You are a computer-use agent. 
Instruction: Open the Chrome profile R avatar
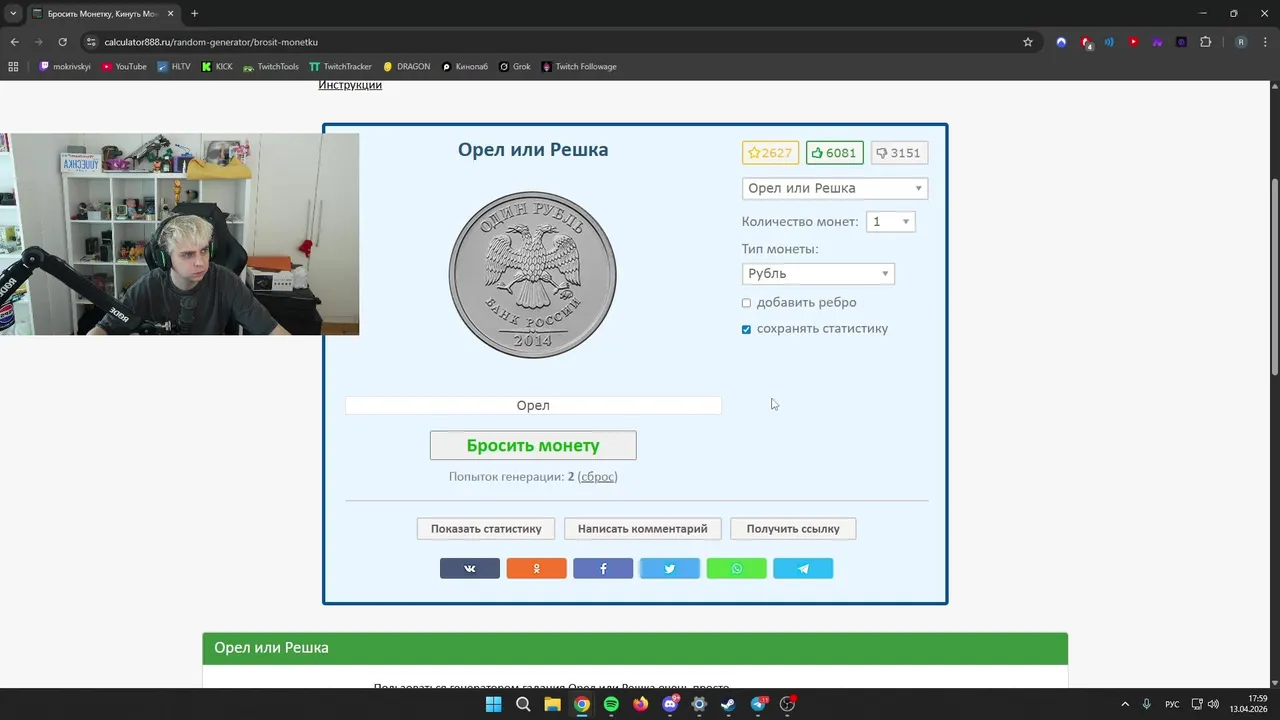pos(1241,42)
